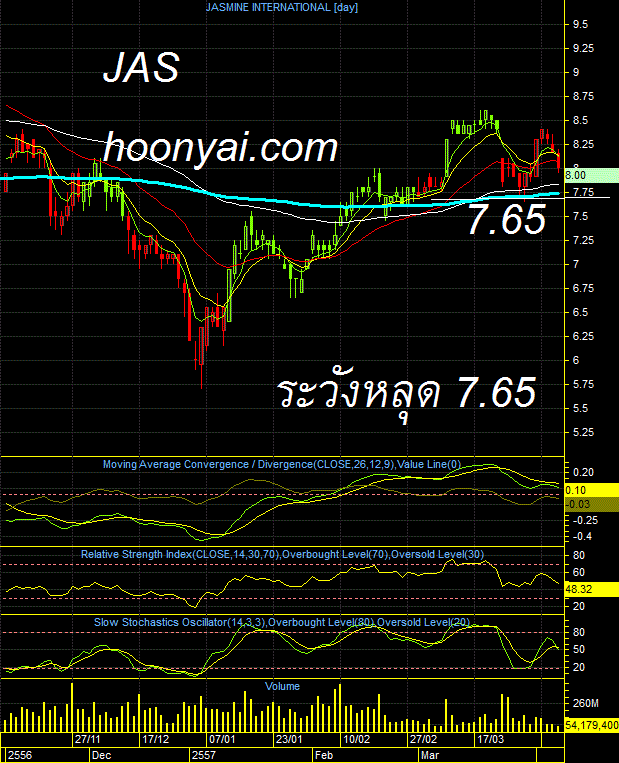Click the hoonyai.com watermark text
The width and height of the screenshot is (619, 763).
220,147
